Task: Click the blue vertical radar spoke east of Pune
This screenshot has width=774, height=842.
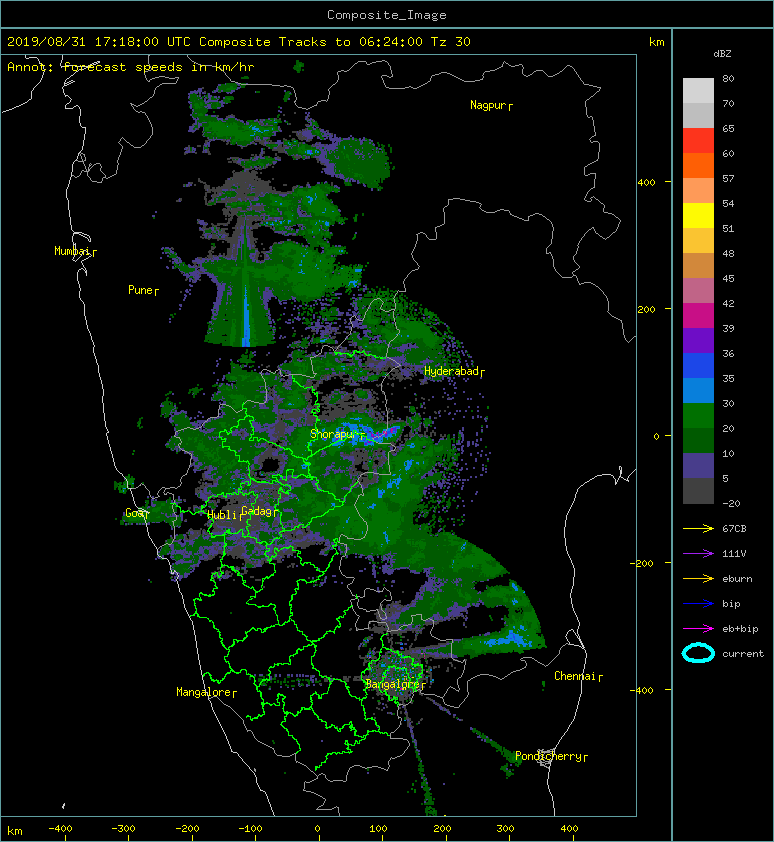Action: 246,317
